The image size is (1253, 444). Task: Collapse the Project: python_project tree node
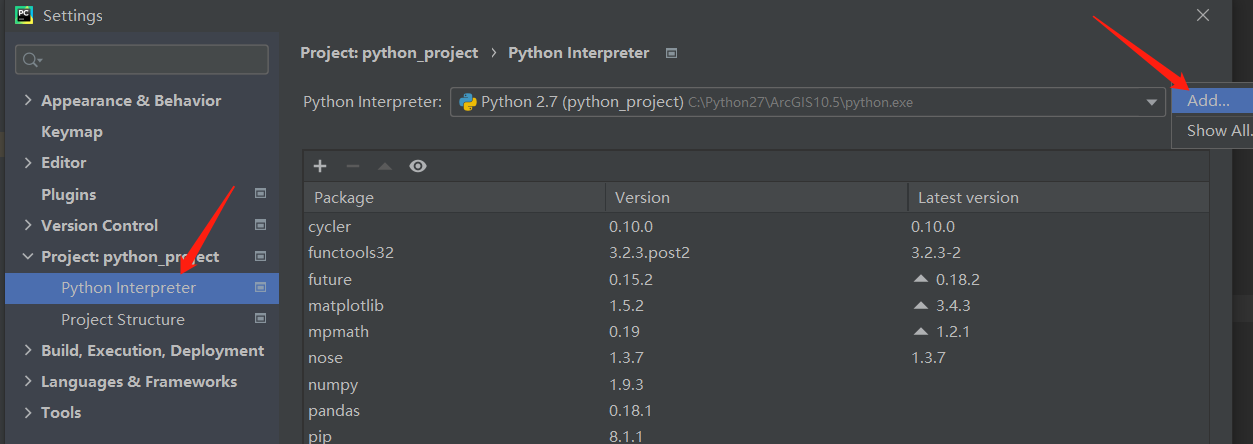(28, 257)
